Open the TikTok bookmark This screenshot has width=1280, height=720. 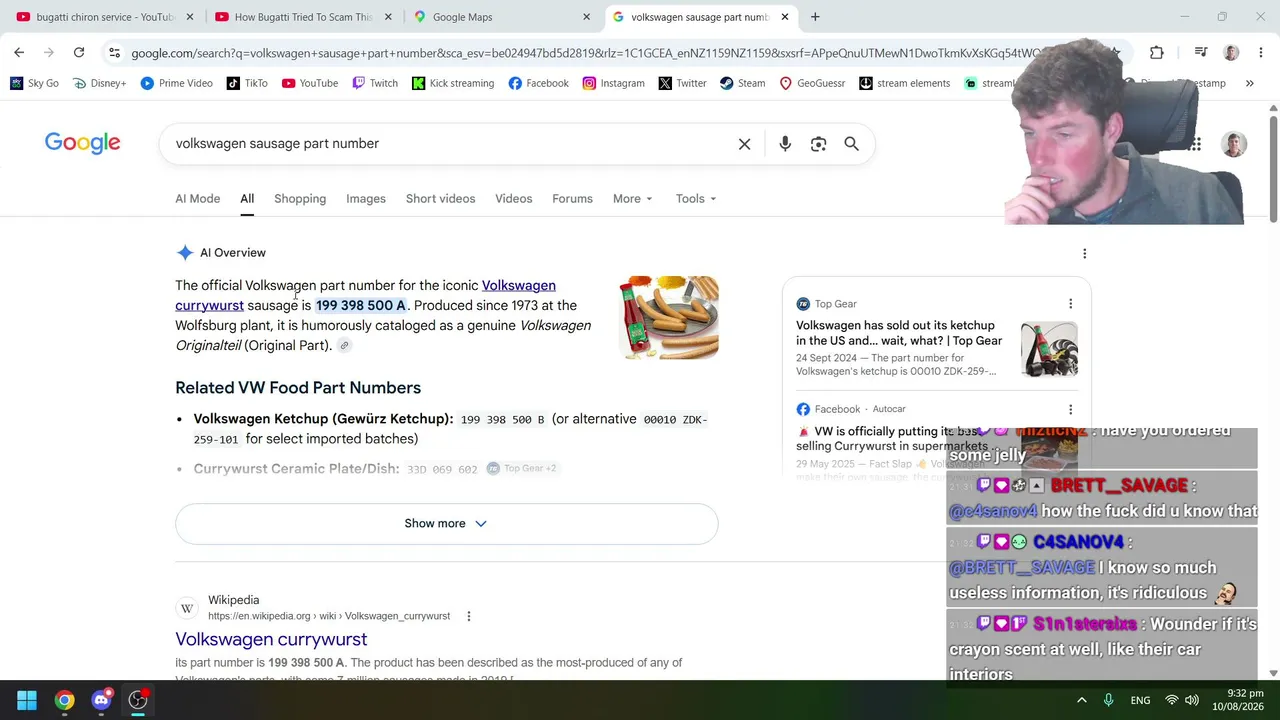tap(247, 83)
